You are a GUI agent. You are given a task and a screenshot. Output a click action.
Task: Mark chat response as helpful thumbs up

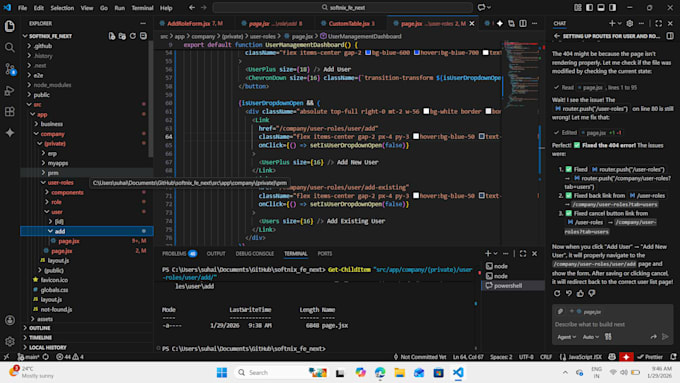click(x=580, y=294)
